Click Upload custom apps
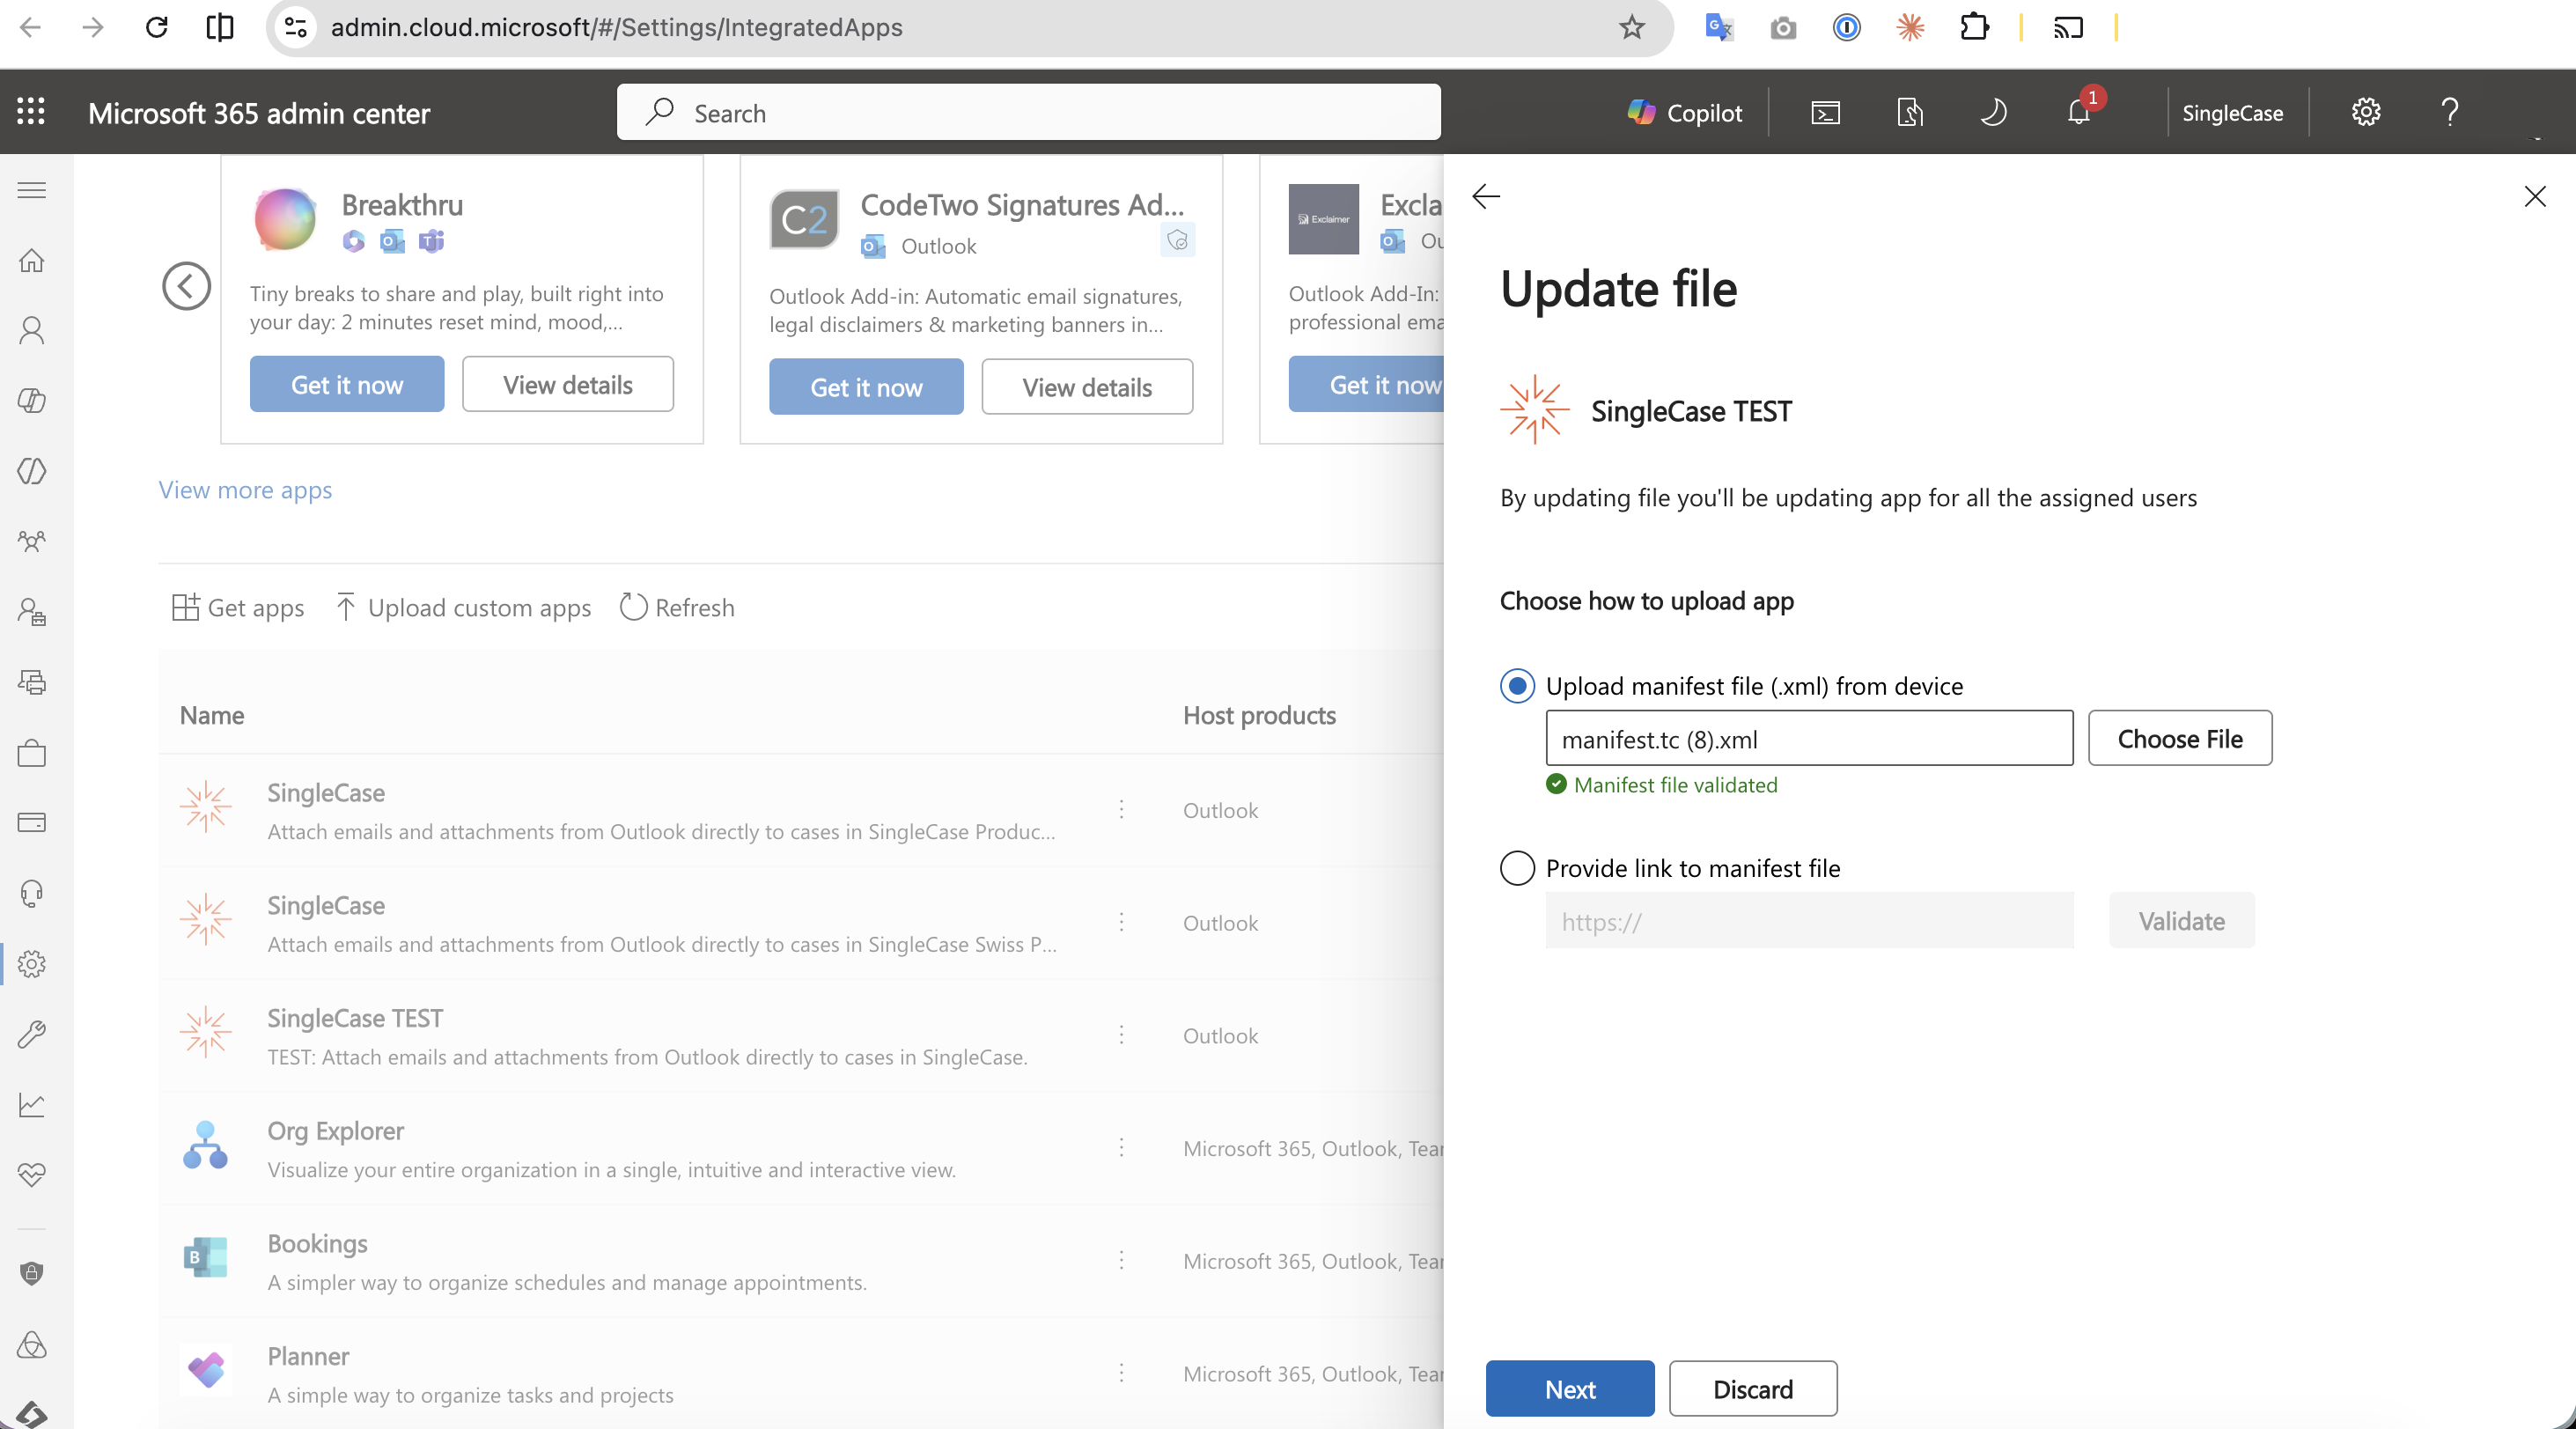 pyautogui.click(x=463, y=608)
